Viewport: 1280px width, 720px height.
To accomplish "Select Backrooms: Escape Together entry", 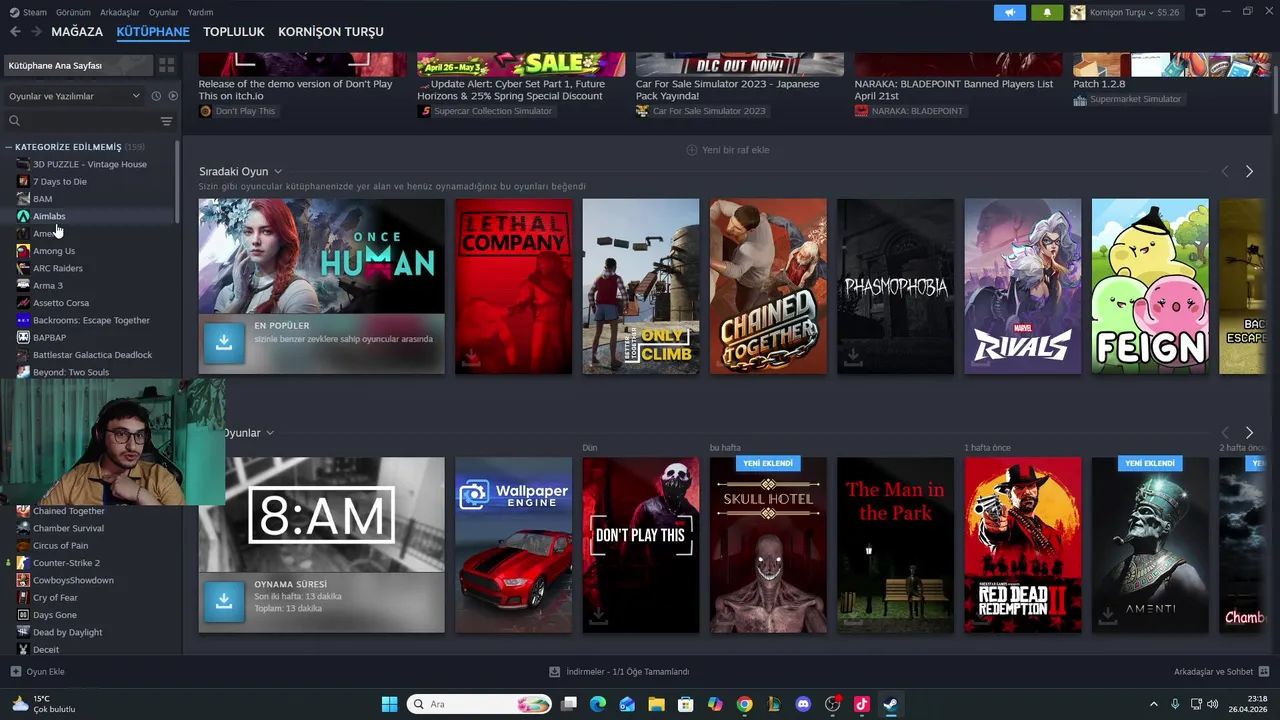I will pyautogui.click(x=91, y=320).
